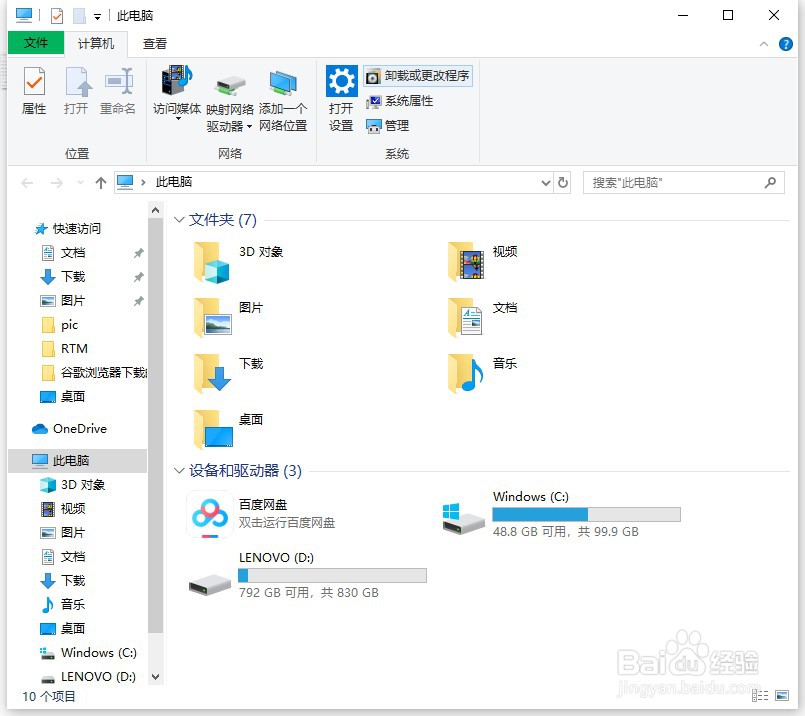Click Manage (管理) button in ribbon
The width and height of the screenshot is (805, 716).
tap(388, 126)
